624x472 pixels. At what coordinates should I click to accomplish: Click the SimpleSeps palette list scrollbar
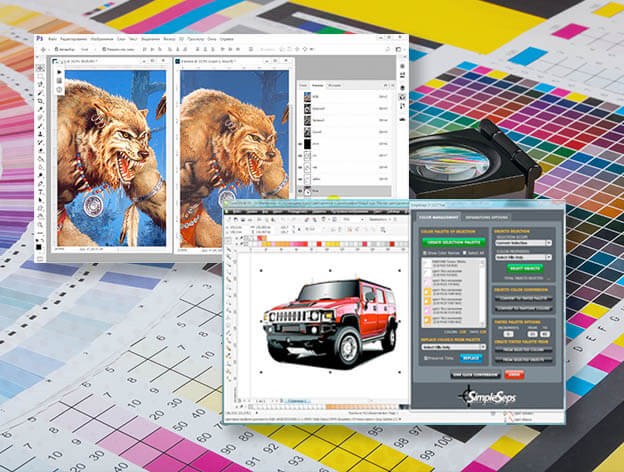pos(482,292)
